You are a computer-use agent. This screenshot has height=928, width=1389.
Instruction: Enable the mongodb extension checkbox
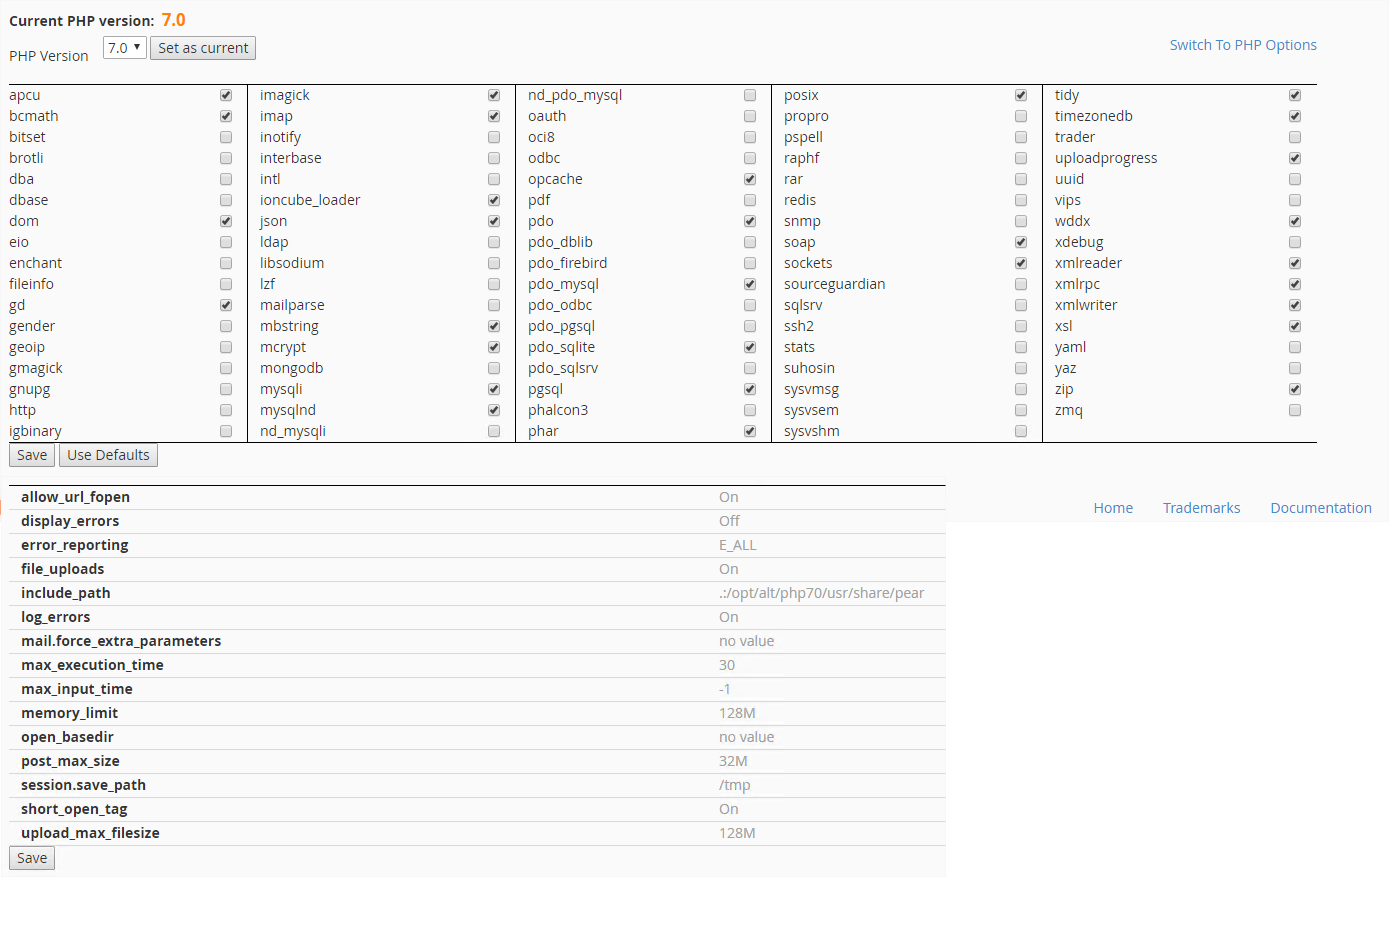pos(494,368)
